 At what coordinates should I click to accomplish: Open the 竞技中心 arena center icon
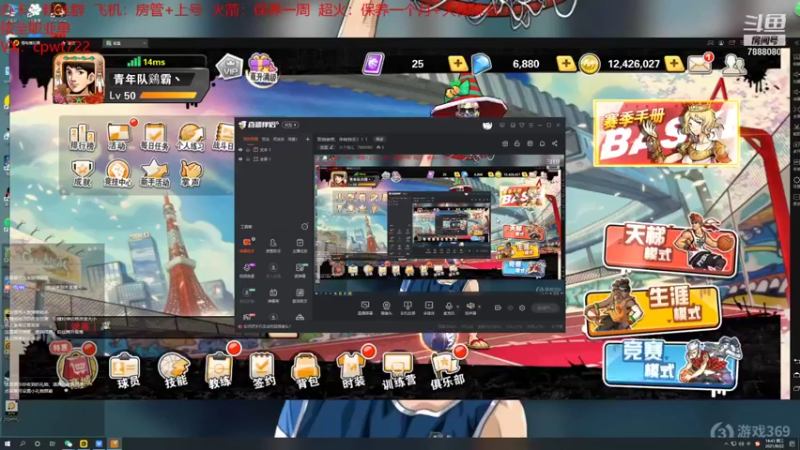pyautogui.click(x=118, y=173)
